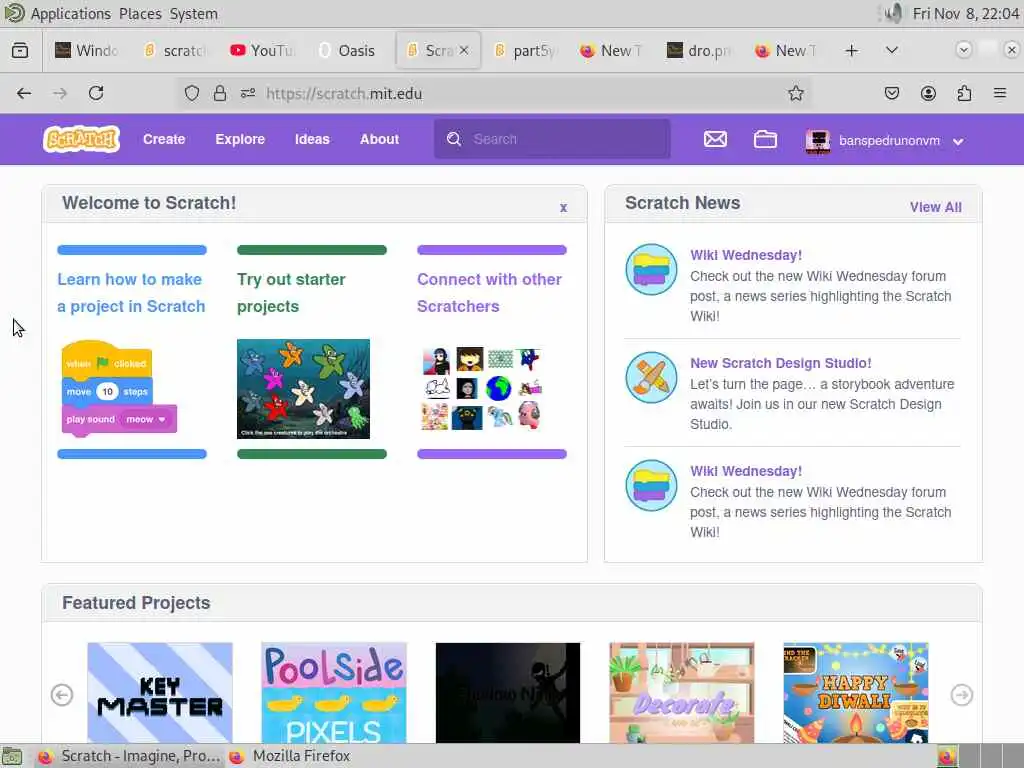Open the Key Master project thumbnail
This screenshot has width=1024, height=768.
[160, 692]
